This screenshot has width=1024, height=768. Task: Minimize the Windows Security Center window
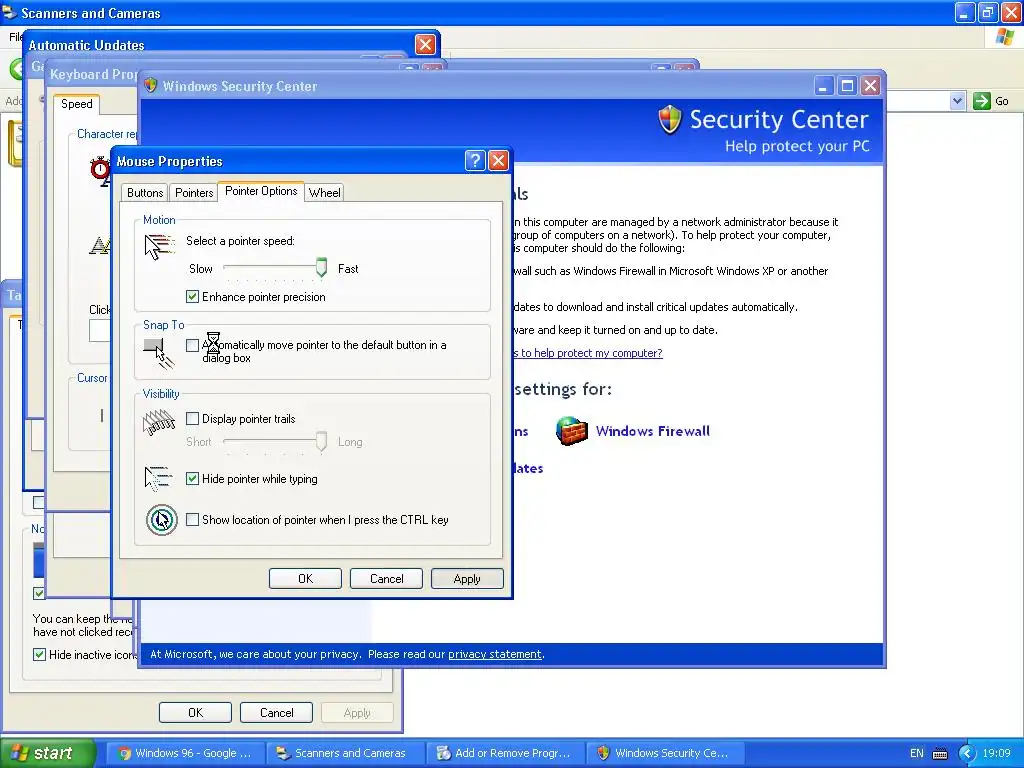pyautogui.click(x=824, y=86)
